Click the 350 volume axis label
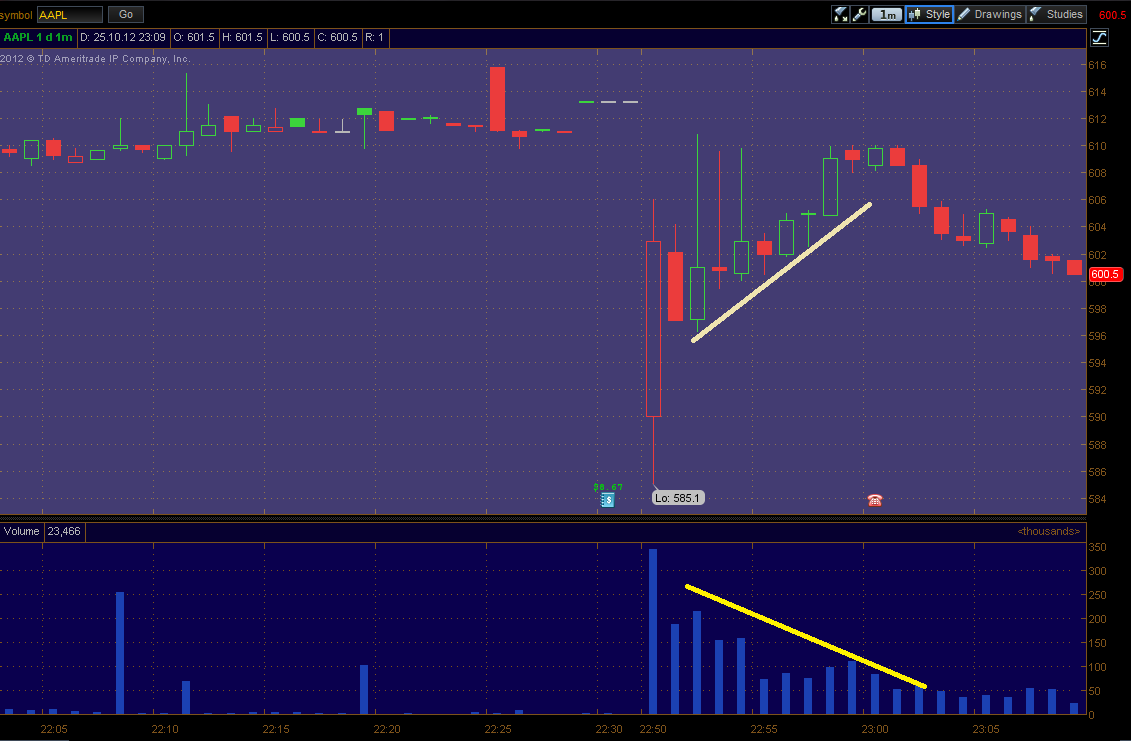Viewport: 1131px width, 741px height. (1096, 548)
